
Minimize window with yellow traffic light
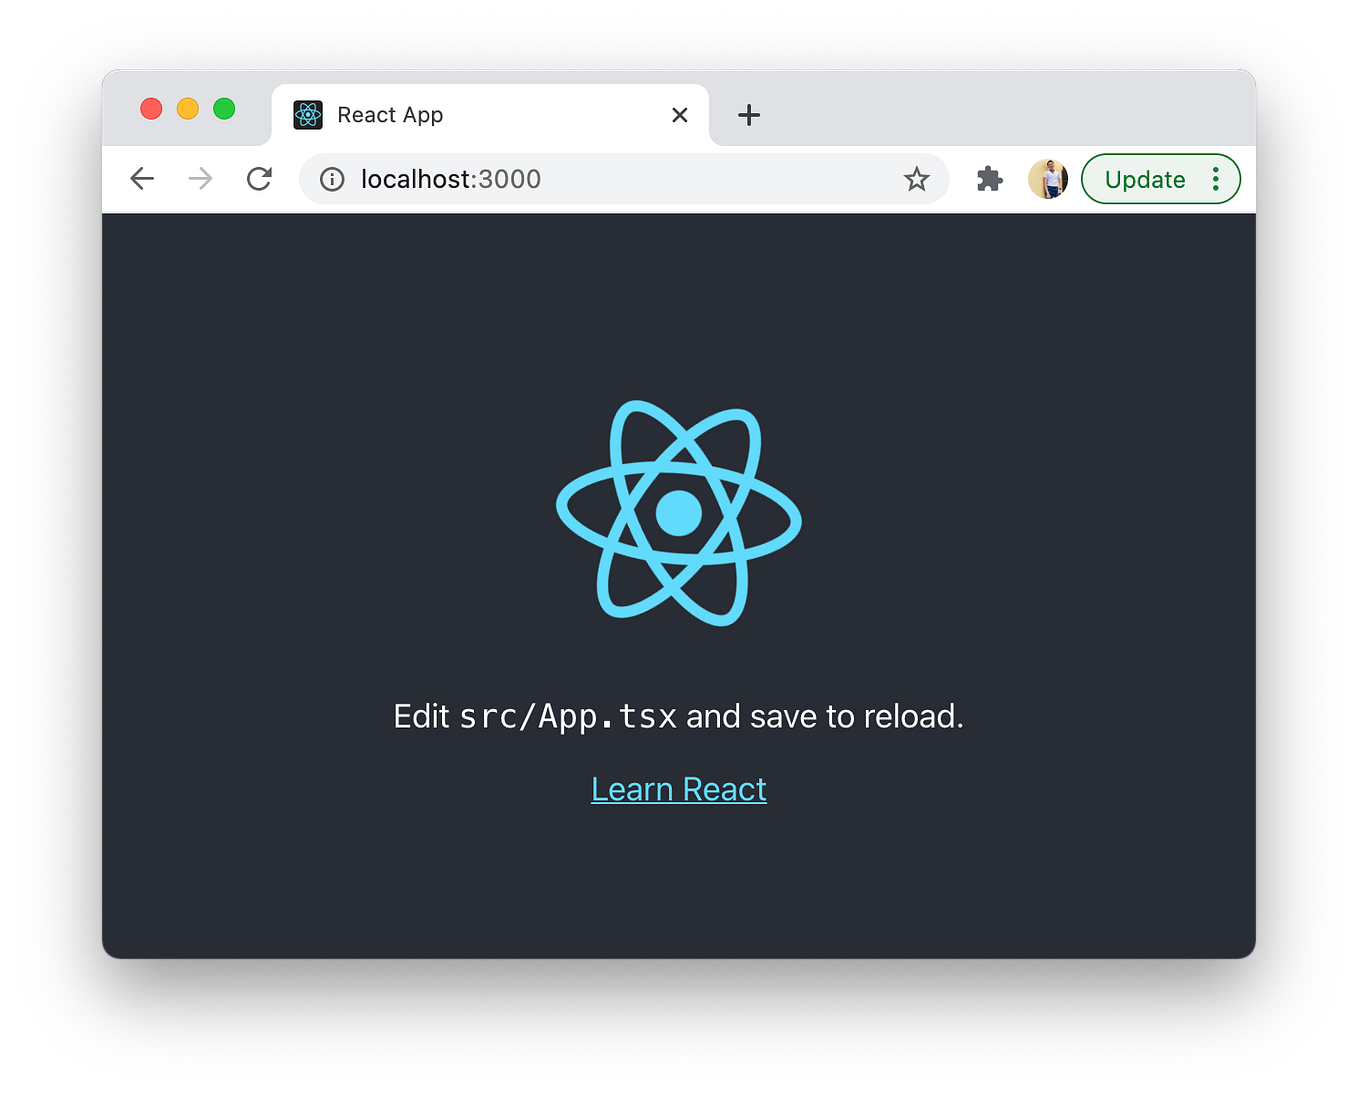(x=187, y=108)
